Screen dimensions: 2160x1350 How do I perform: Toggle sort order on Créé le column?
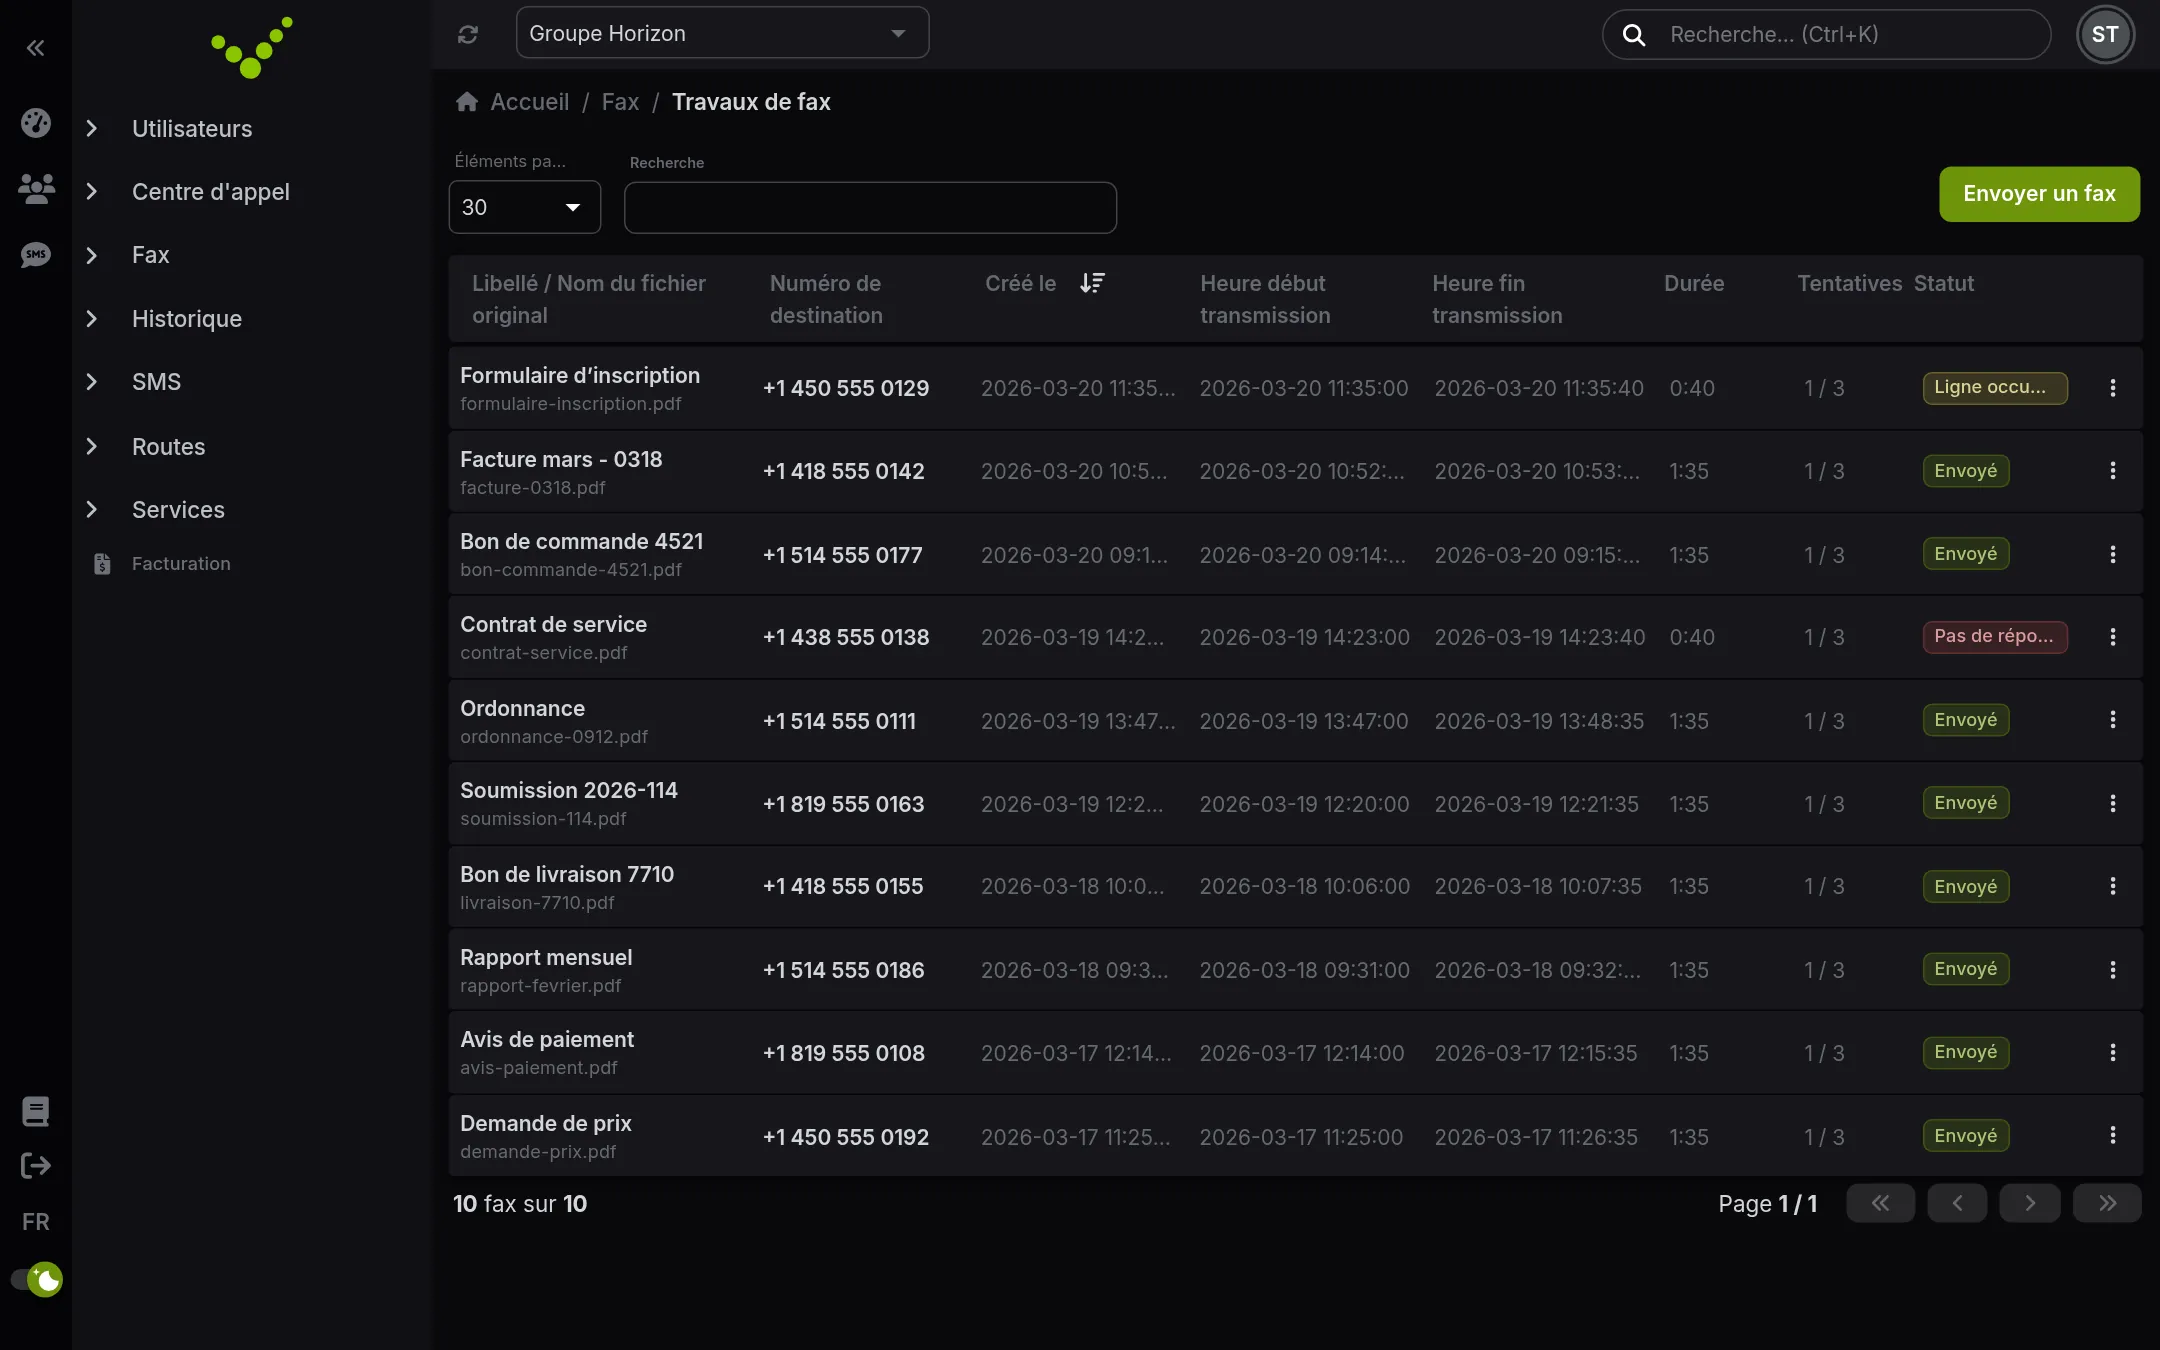(x=1092, y=284)
